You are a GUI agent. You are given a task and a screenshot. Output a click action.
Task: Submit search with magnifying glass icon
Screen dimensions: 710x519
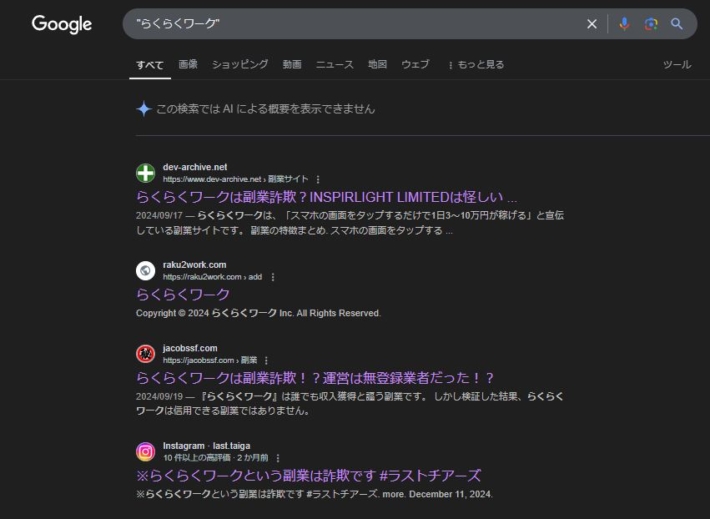(x=676, y=24)
